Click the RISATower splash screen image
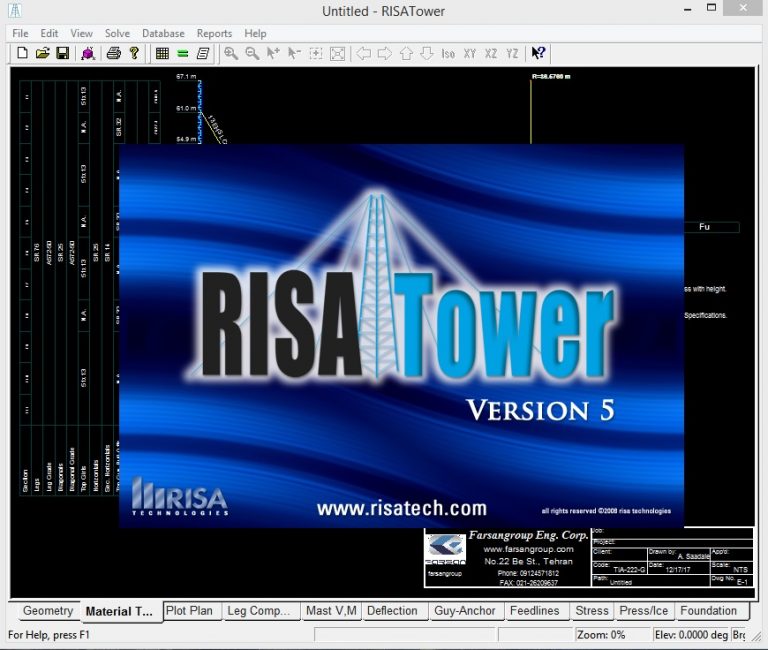768x650 pixels. click(x=401, y=335)
